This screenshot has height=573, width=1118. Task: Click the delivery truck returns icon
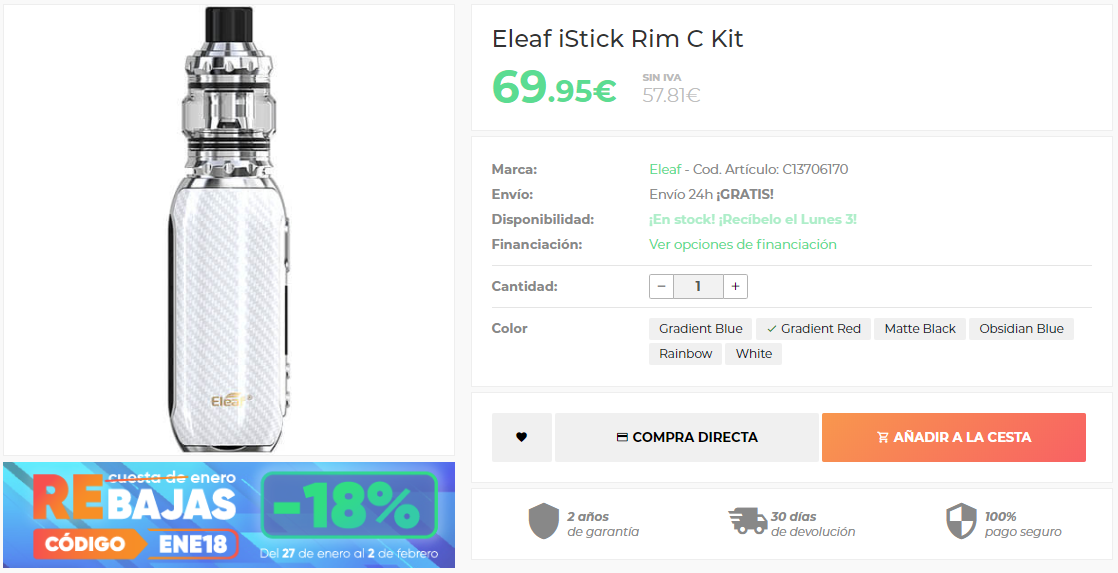[x=746, y=521]
